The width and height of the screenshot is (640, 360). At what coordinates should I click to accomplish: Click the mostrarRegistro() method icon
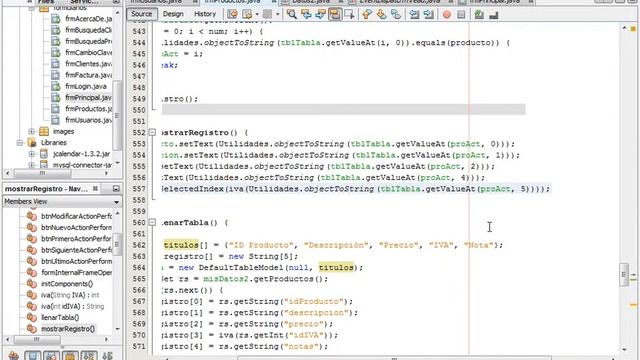[x=31, y=329]
